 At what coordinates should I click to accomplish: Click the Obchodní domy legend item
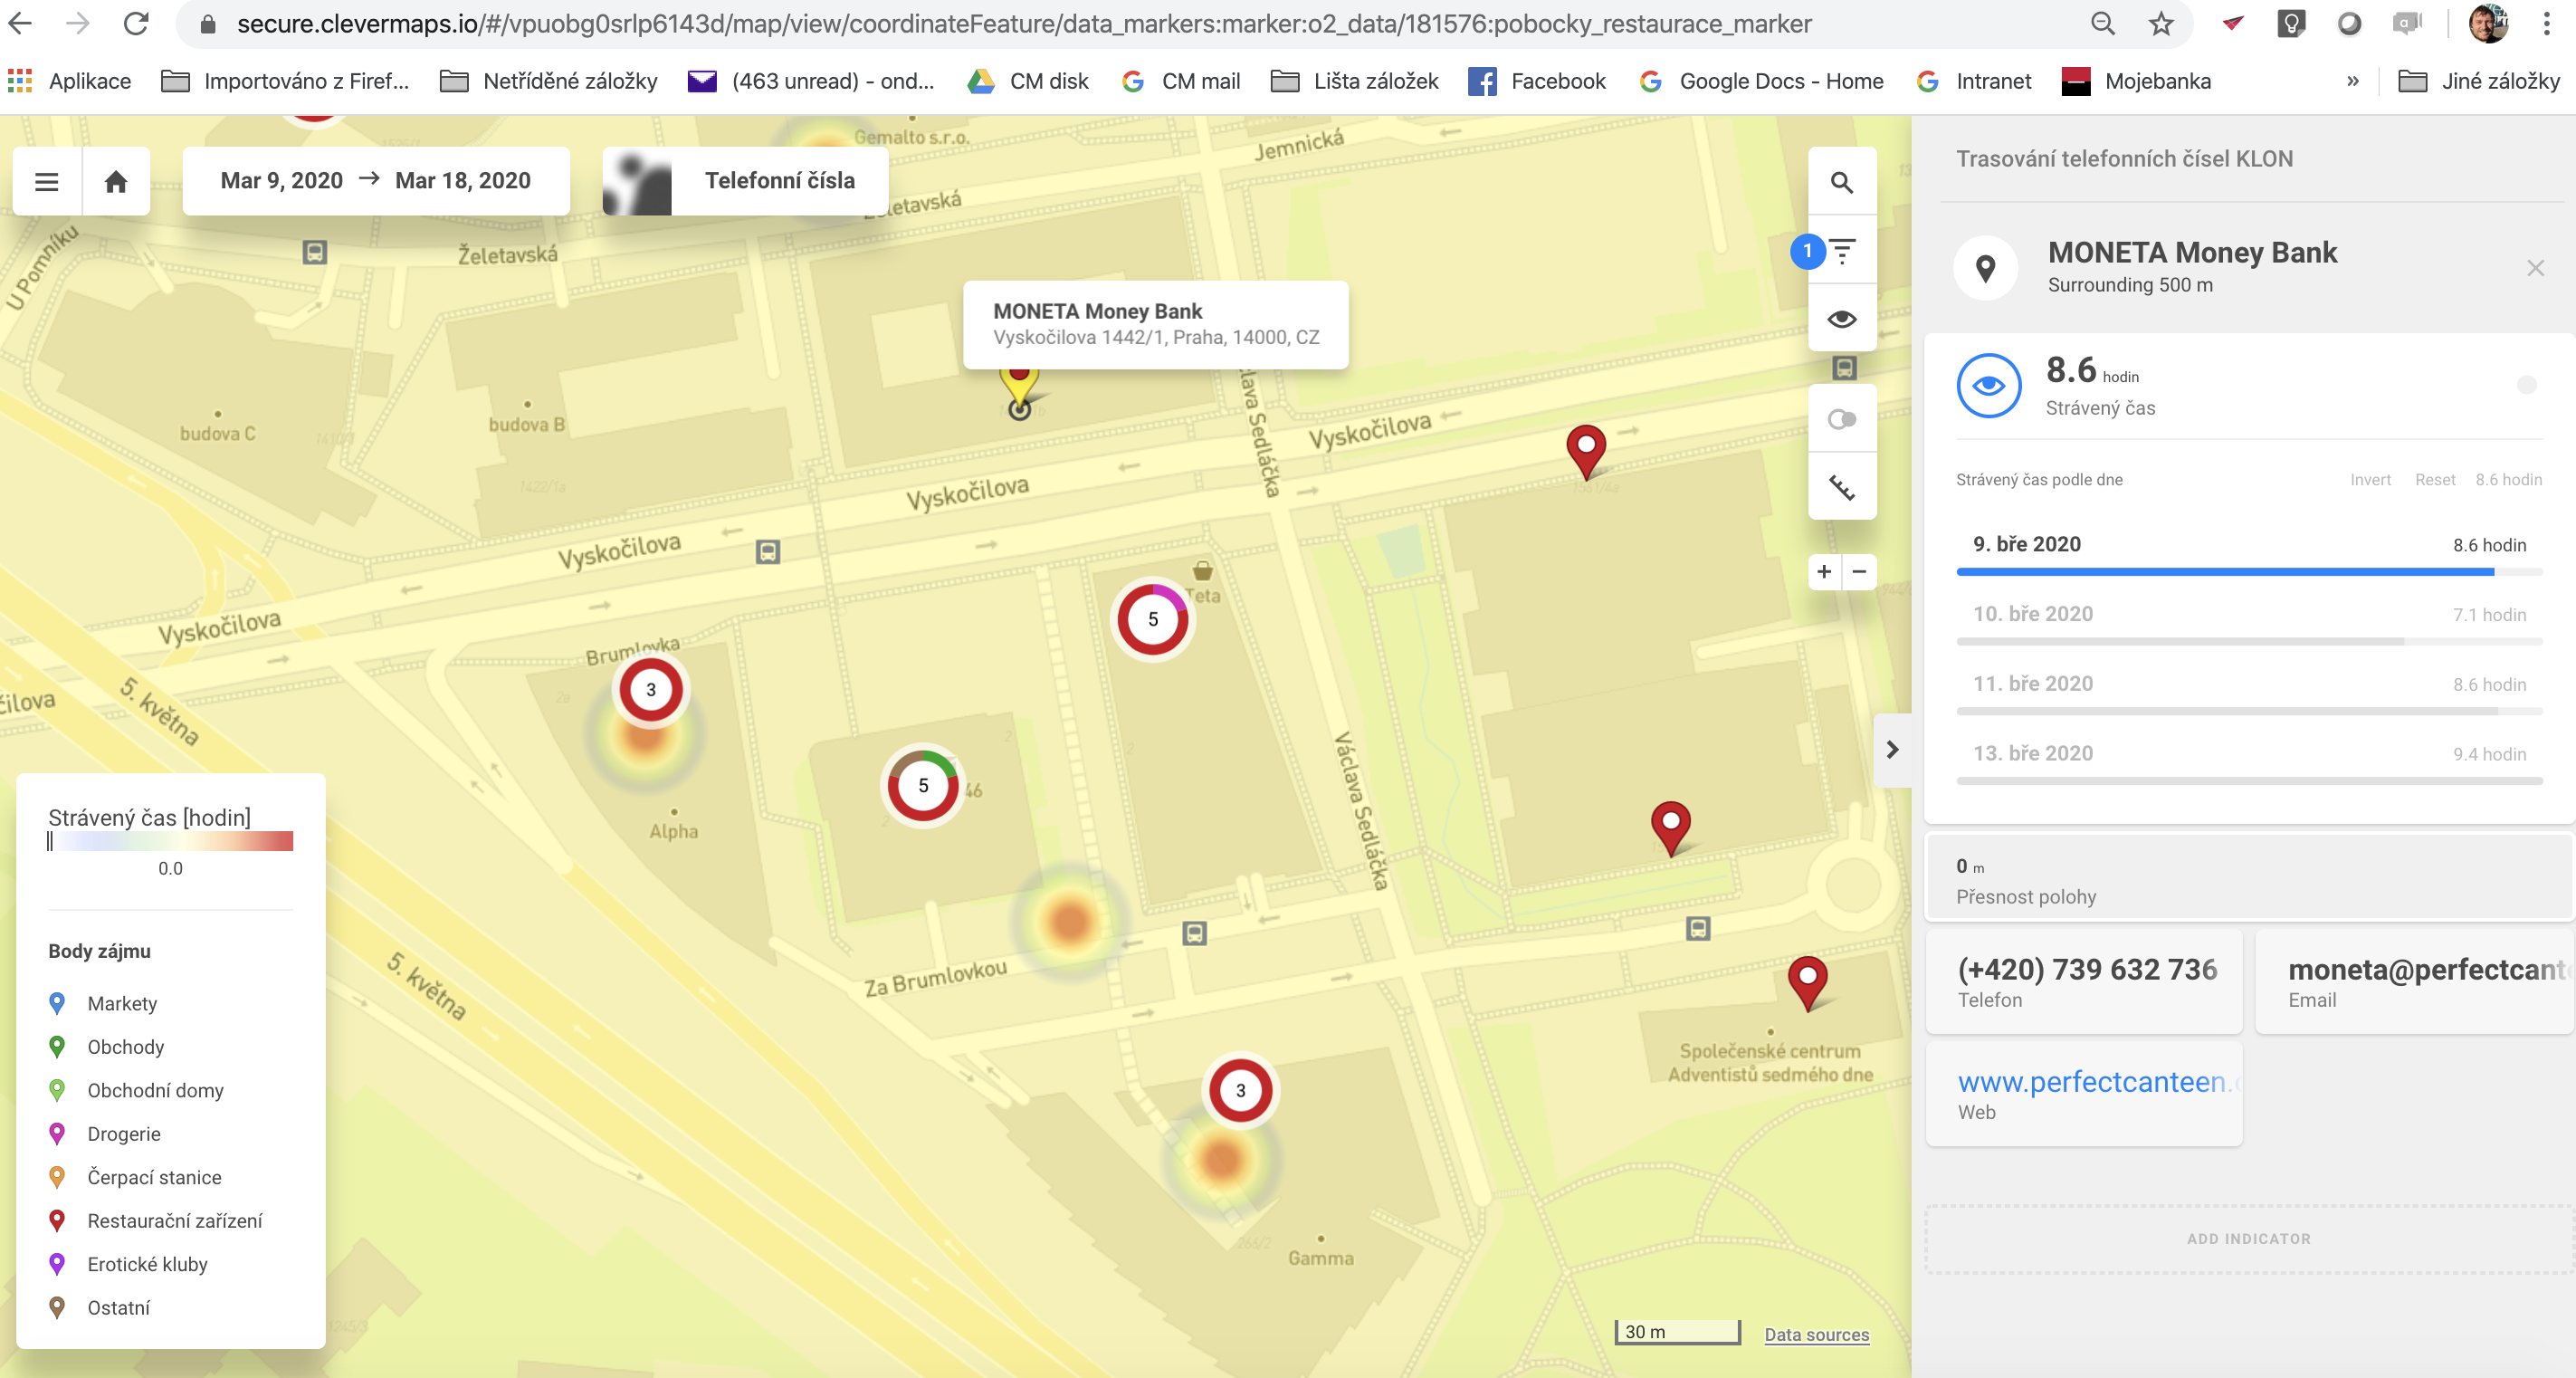pyautogui.click(x=136, y=1090)
